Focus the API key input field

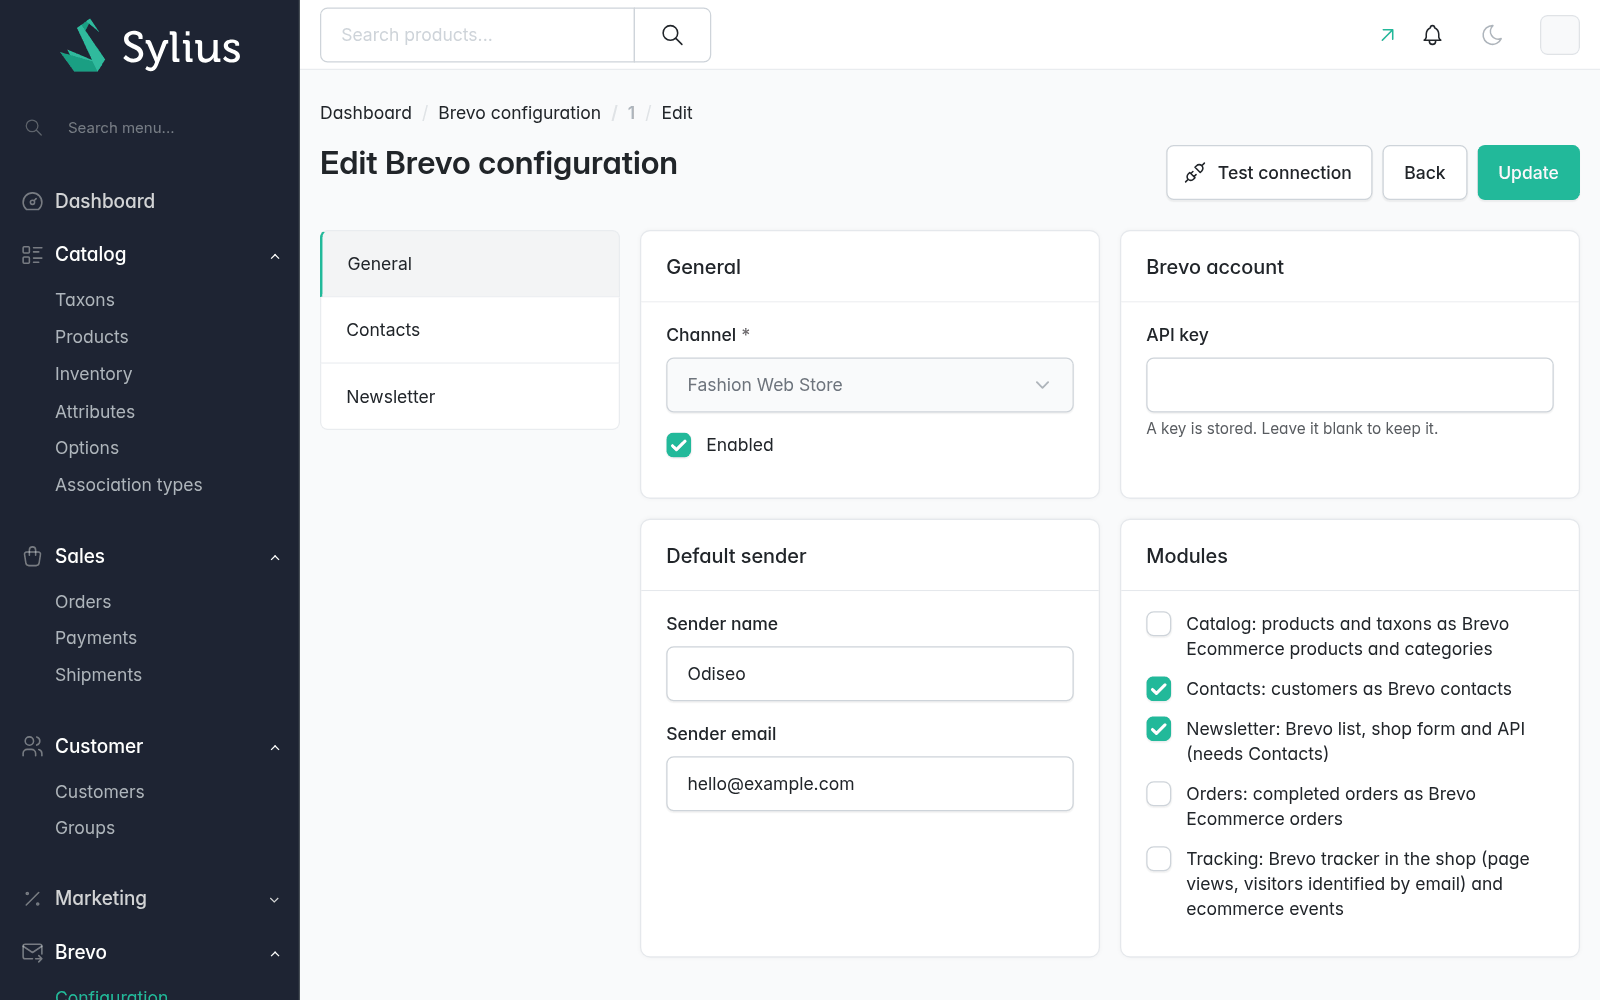pyautogui.click(x=1350, y=385)
